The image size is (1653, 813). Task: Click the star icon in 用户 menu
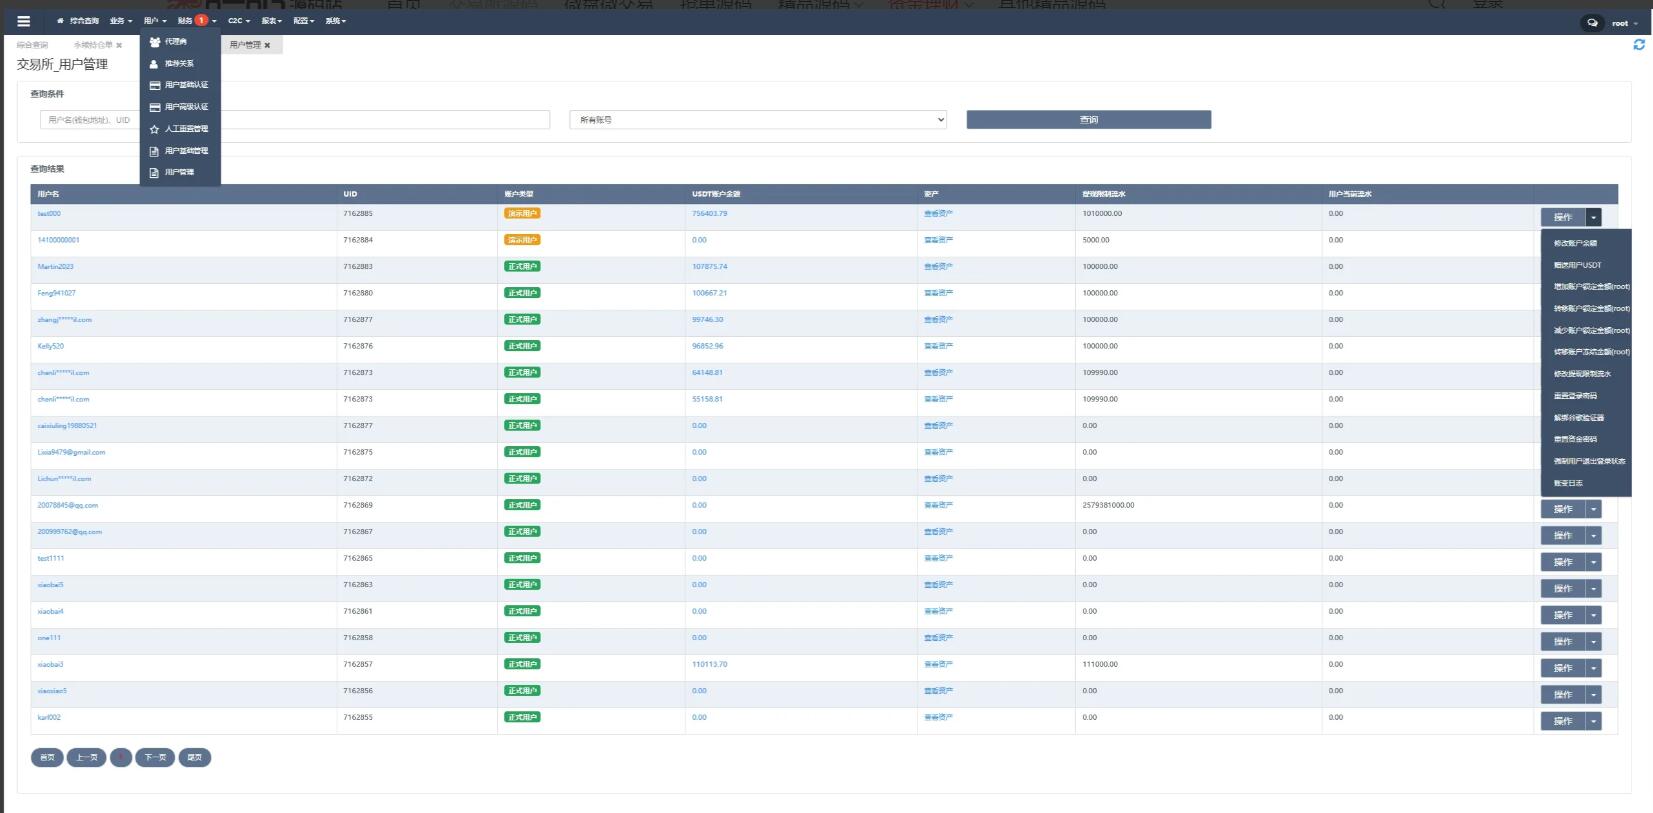(x=154, y=129)
